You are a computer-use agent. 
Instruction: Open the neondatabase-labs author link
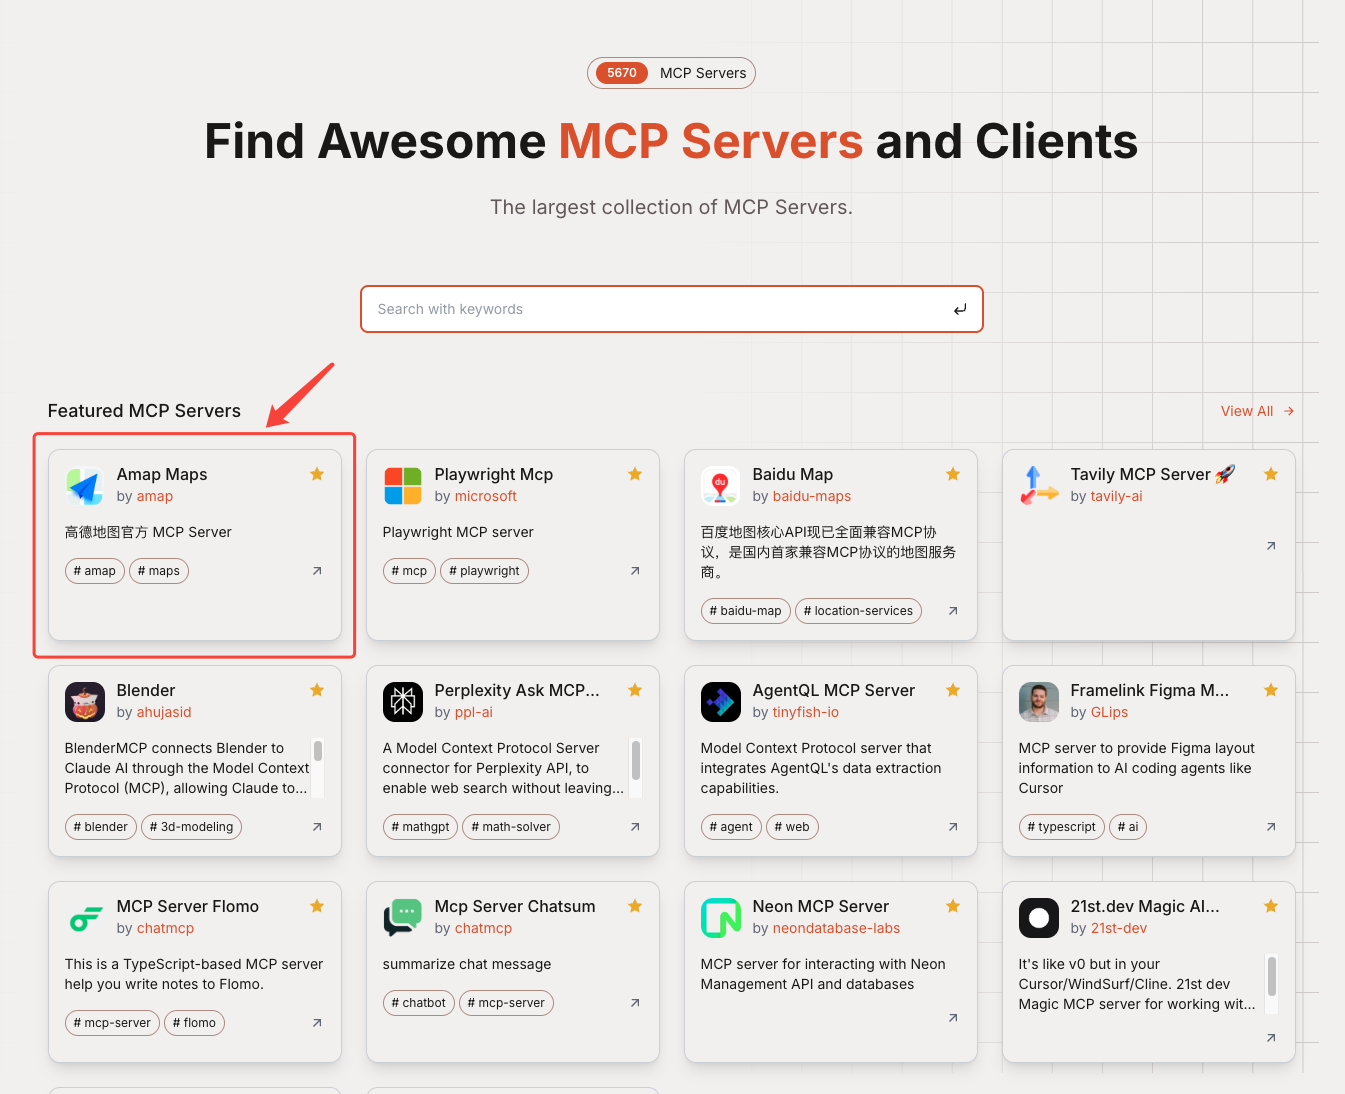(x=836, y=928)
